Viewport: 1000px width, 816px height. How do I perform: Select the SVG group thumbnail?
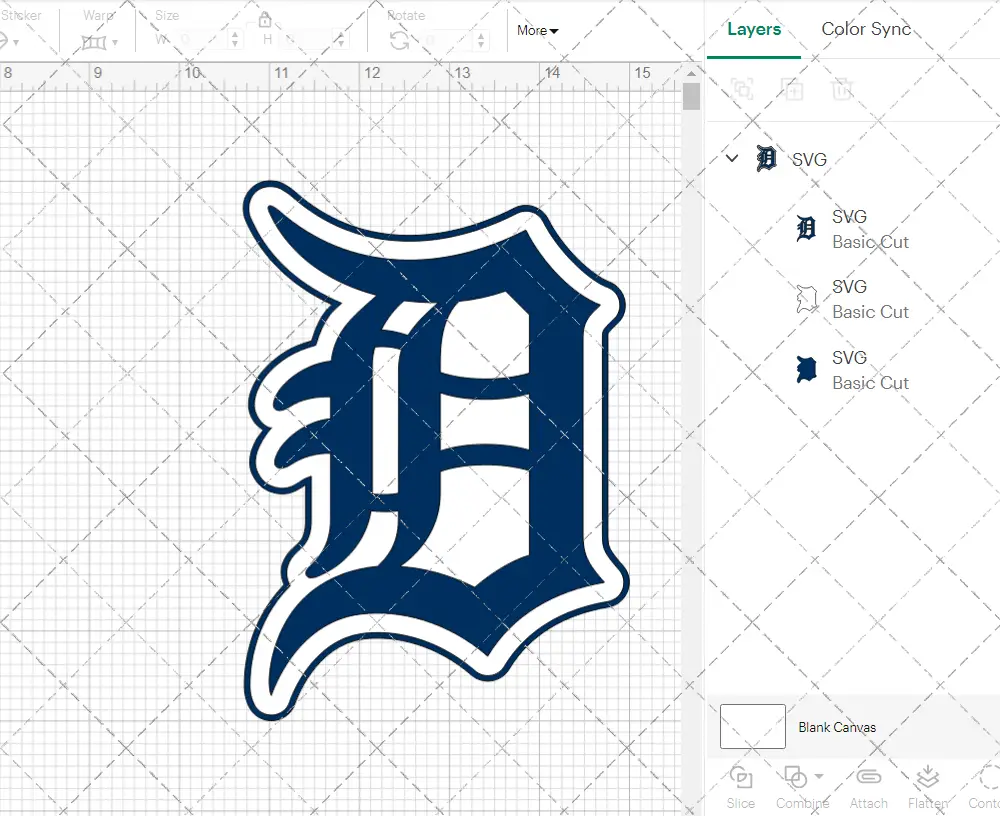click(767, 158)
